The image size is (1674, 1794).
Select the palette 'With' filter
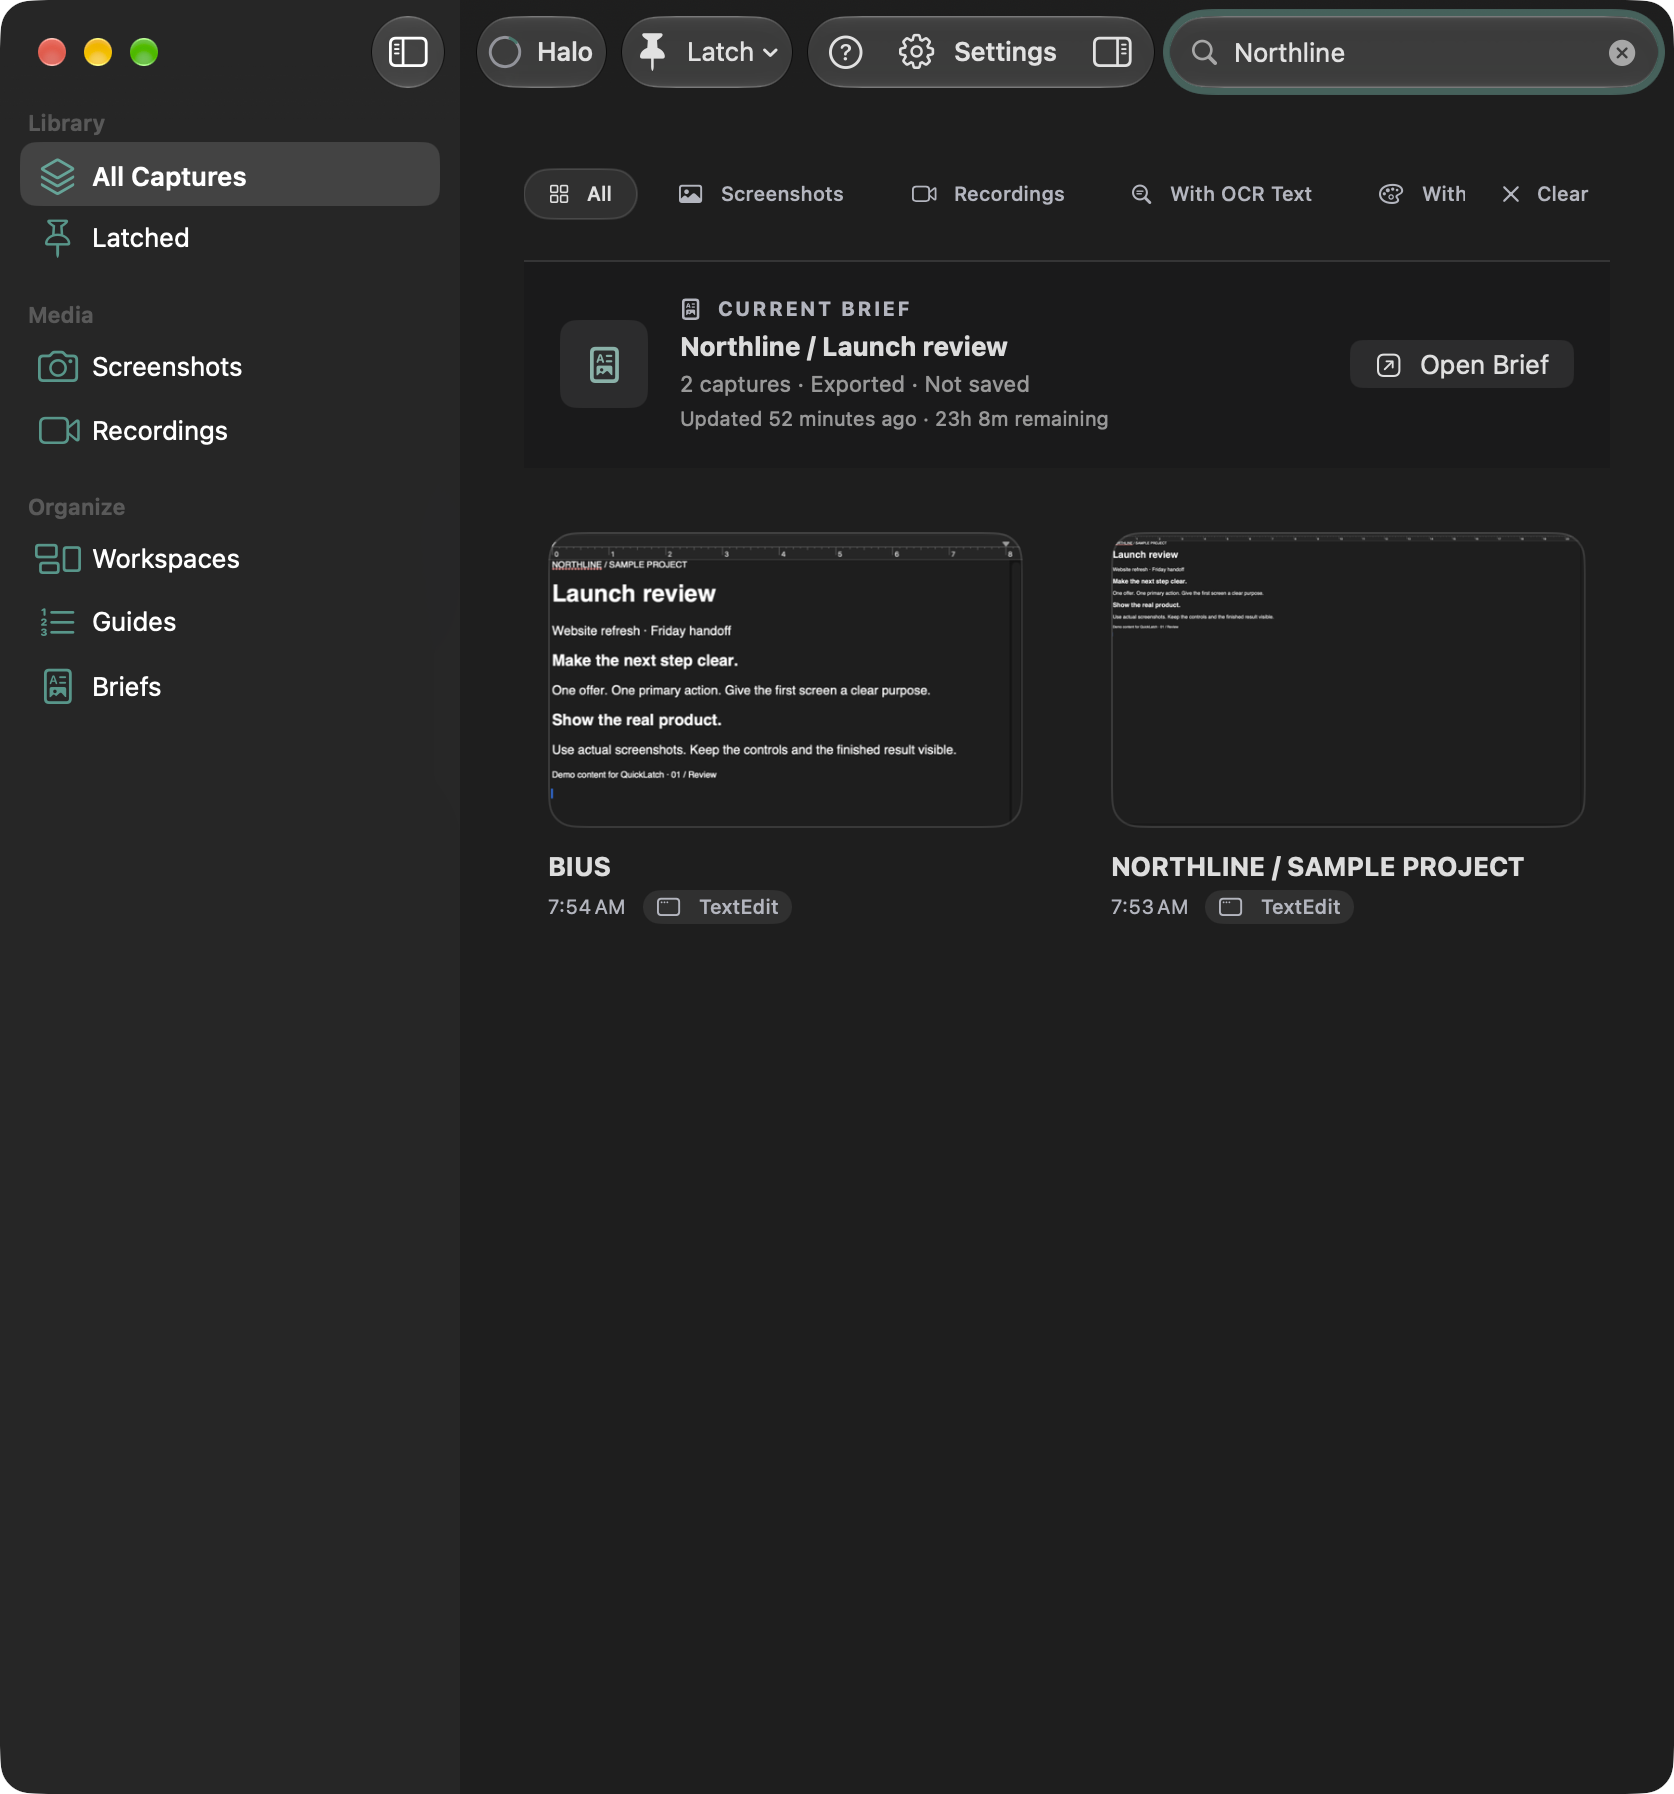pyautogui.click(x=1423, y=194)
